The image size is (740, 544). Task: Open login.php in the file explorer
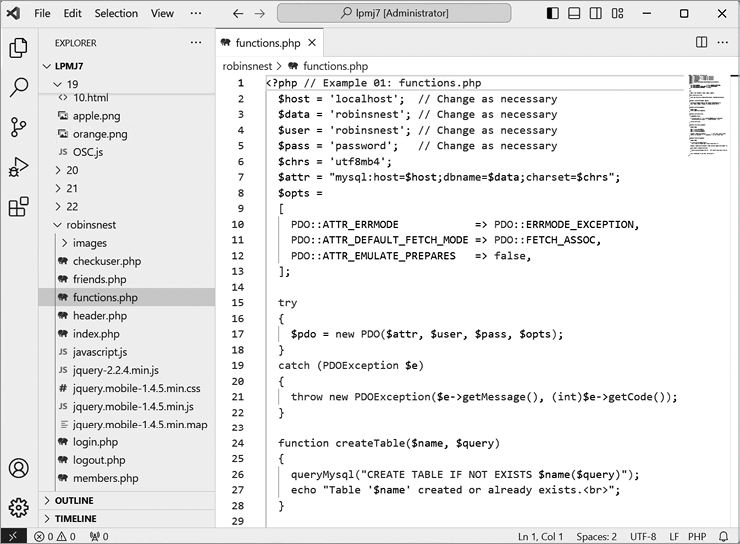click(95, 442)
